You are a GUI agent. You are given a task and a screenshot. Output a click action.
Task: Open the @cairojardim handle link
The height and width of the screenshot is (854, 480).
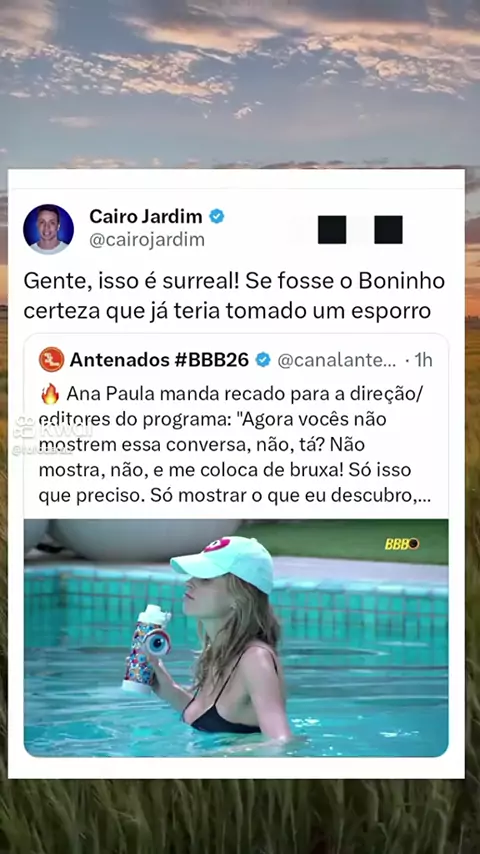[x=147, y=240]
